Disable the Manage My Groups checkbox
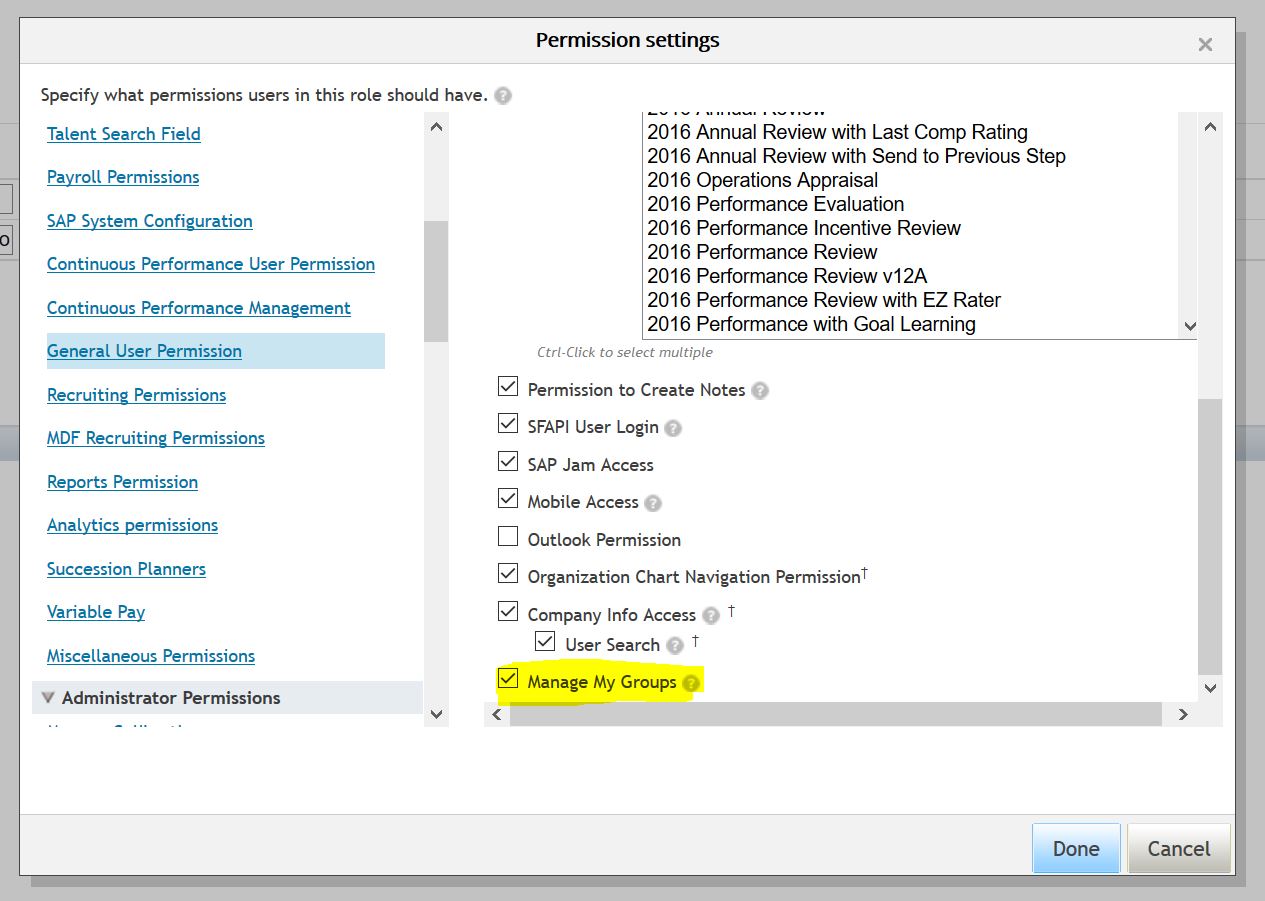The height and width of the screenshot is (901, 1265). [508, 680]
